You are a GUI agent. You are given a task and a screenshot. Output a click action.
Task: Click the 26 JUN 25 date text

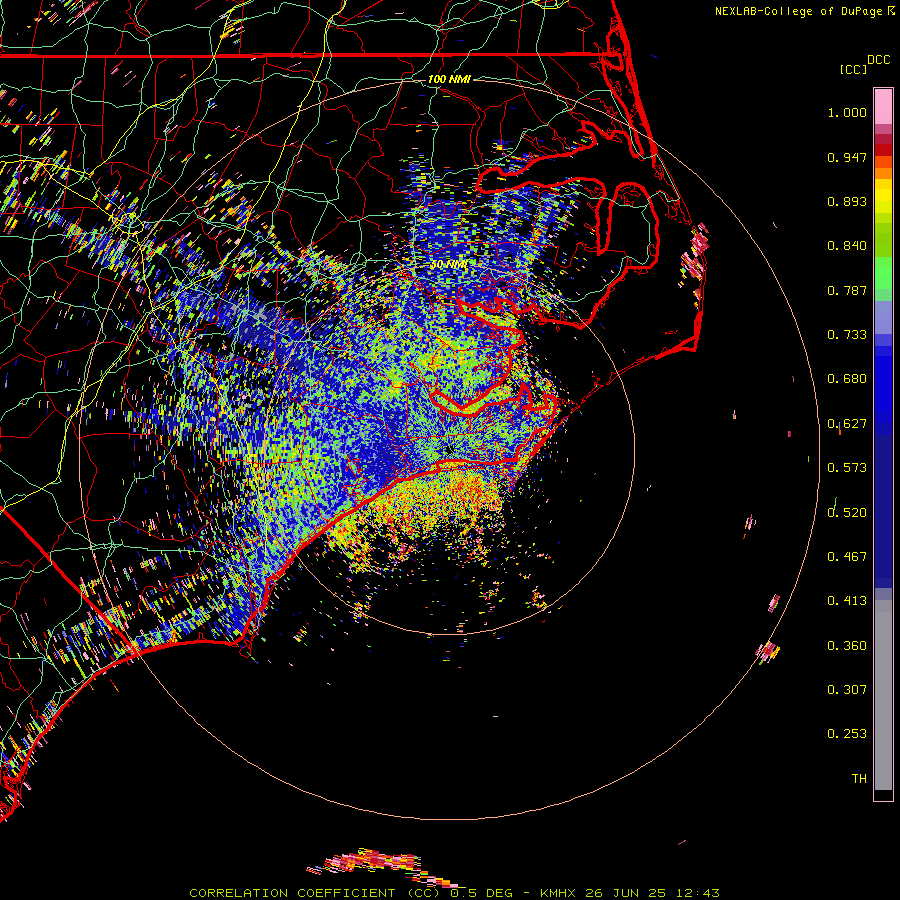click(x=626, y=893)
